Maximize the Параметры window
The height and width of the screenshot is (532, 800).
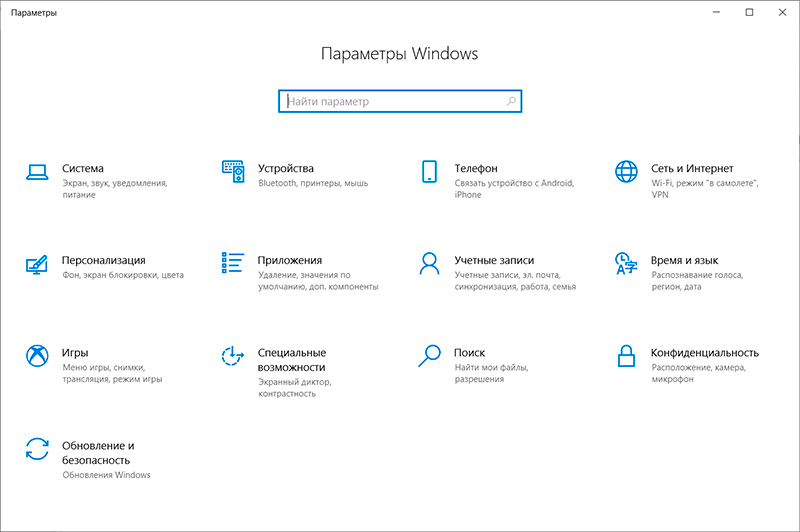click(749, 12)
